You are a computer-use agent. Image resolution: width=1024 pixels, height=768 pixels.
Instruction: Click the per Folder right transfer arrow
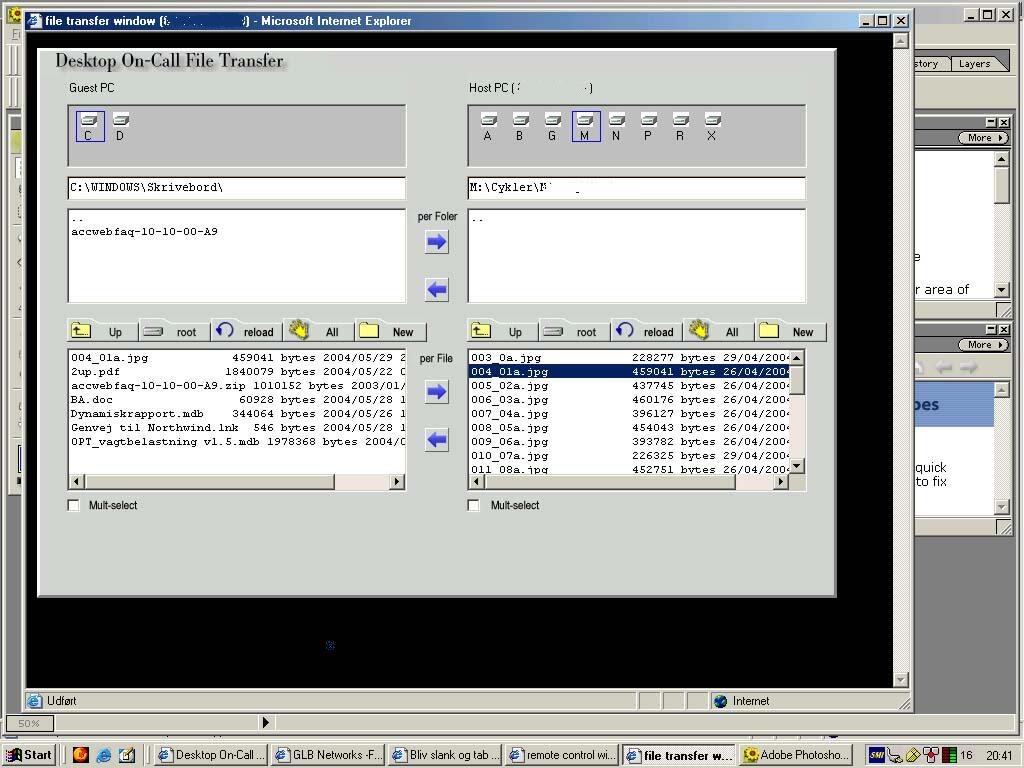(x=436, y=242)
